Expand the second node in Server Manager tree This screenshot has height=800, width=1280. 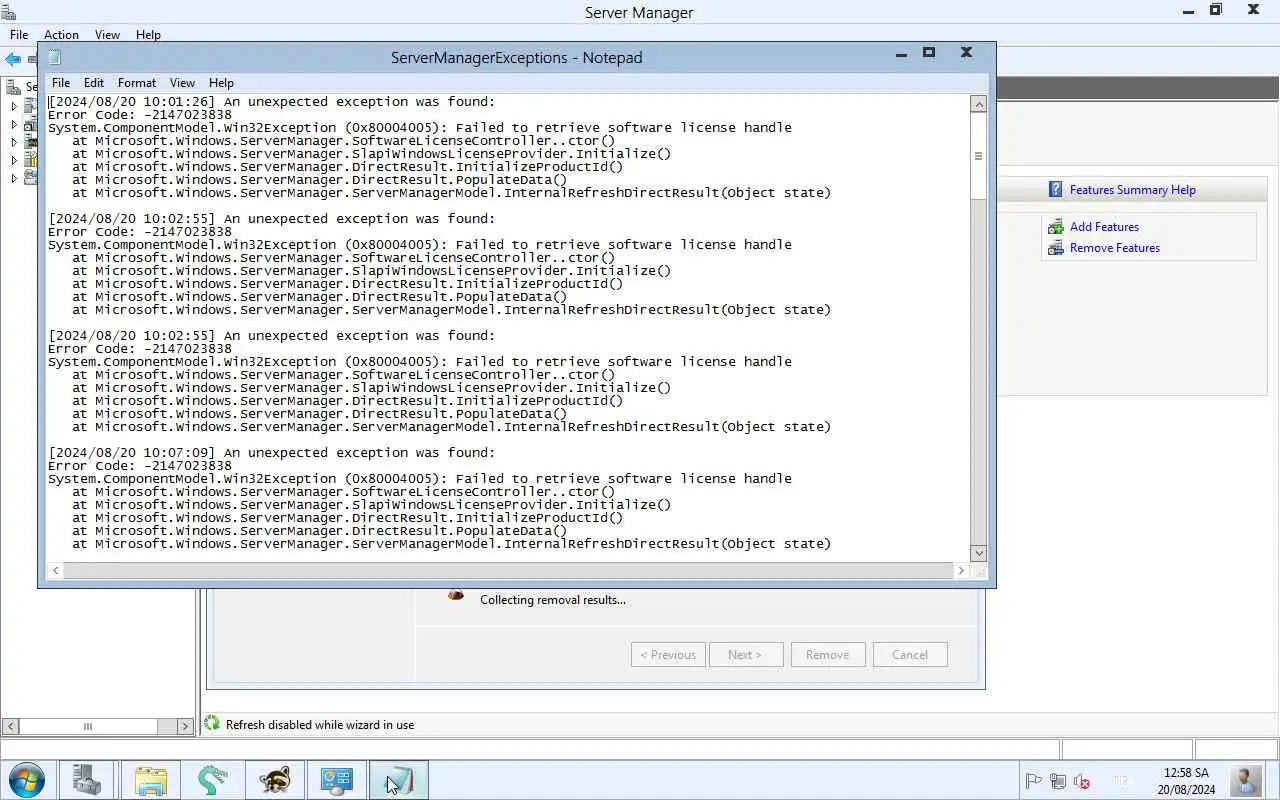pos(14,124)
